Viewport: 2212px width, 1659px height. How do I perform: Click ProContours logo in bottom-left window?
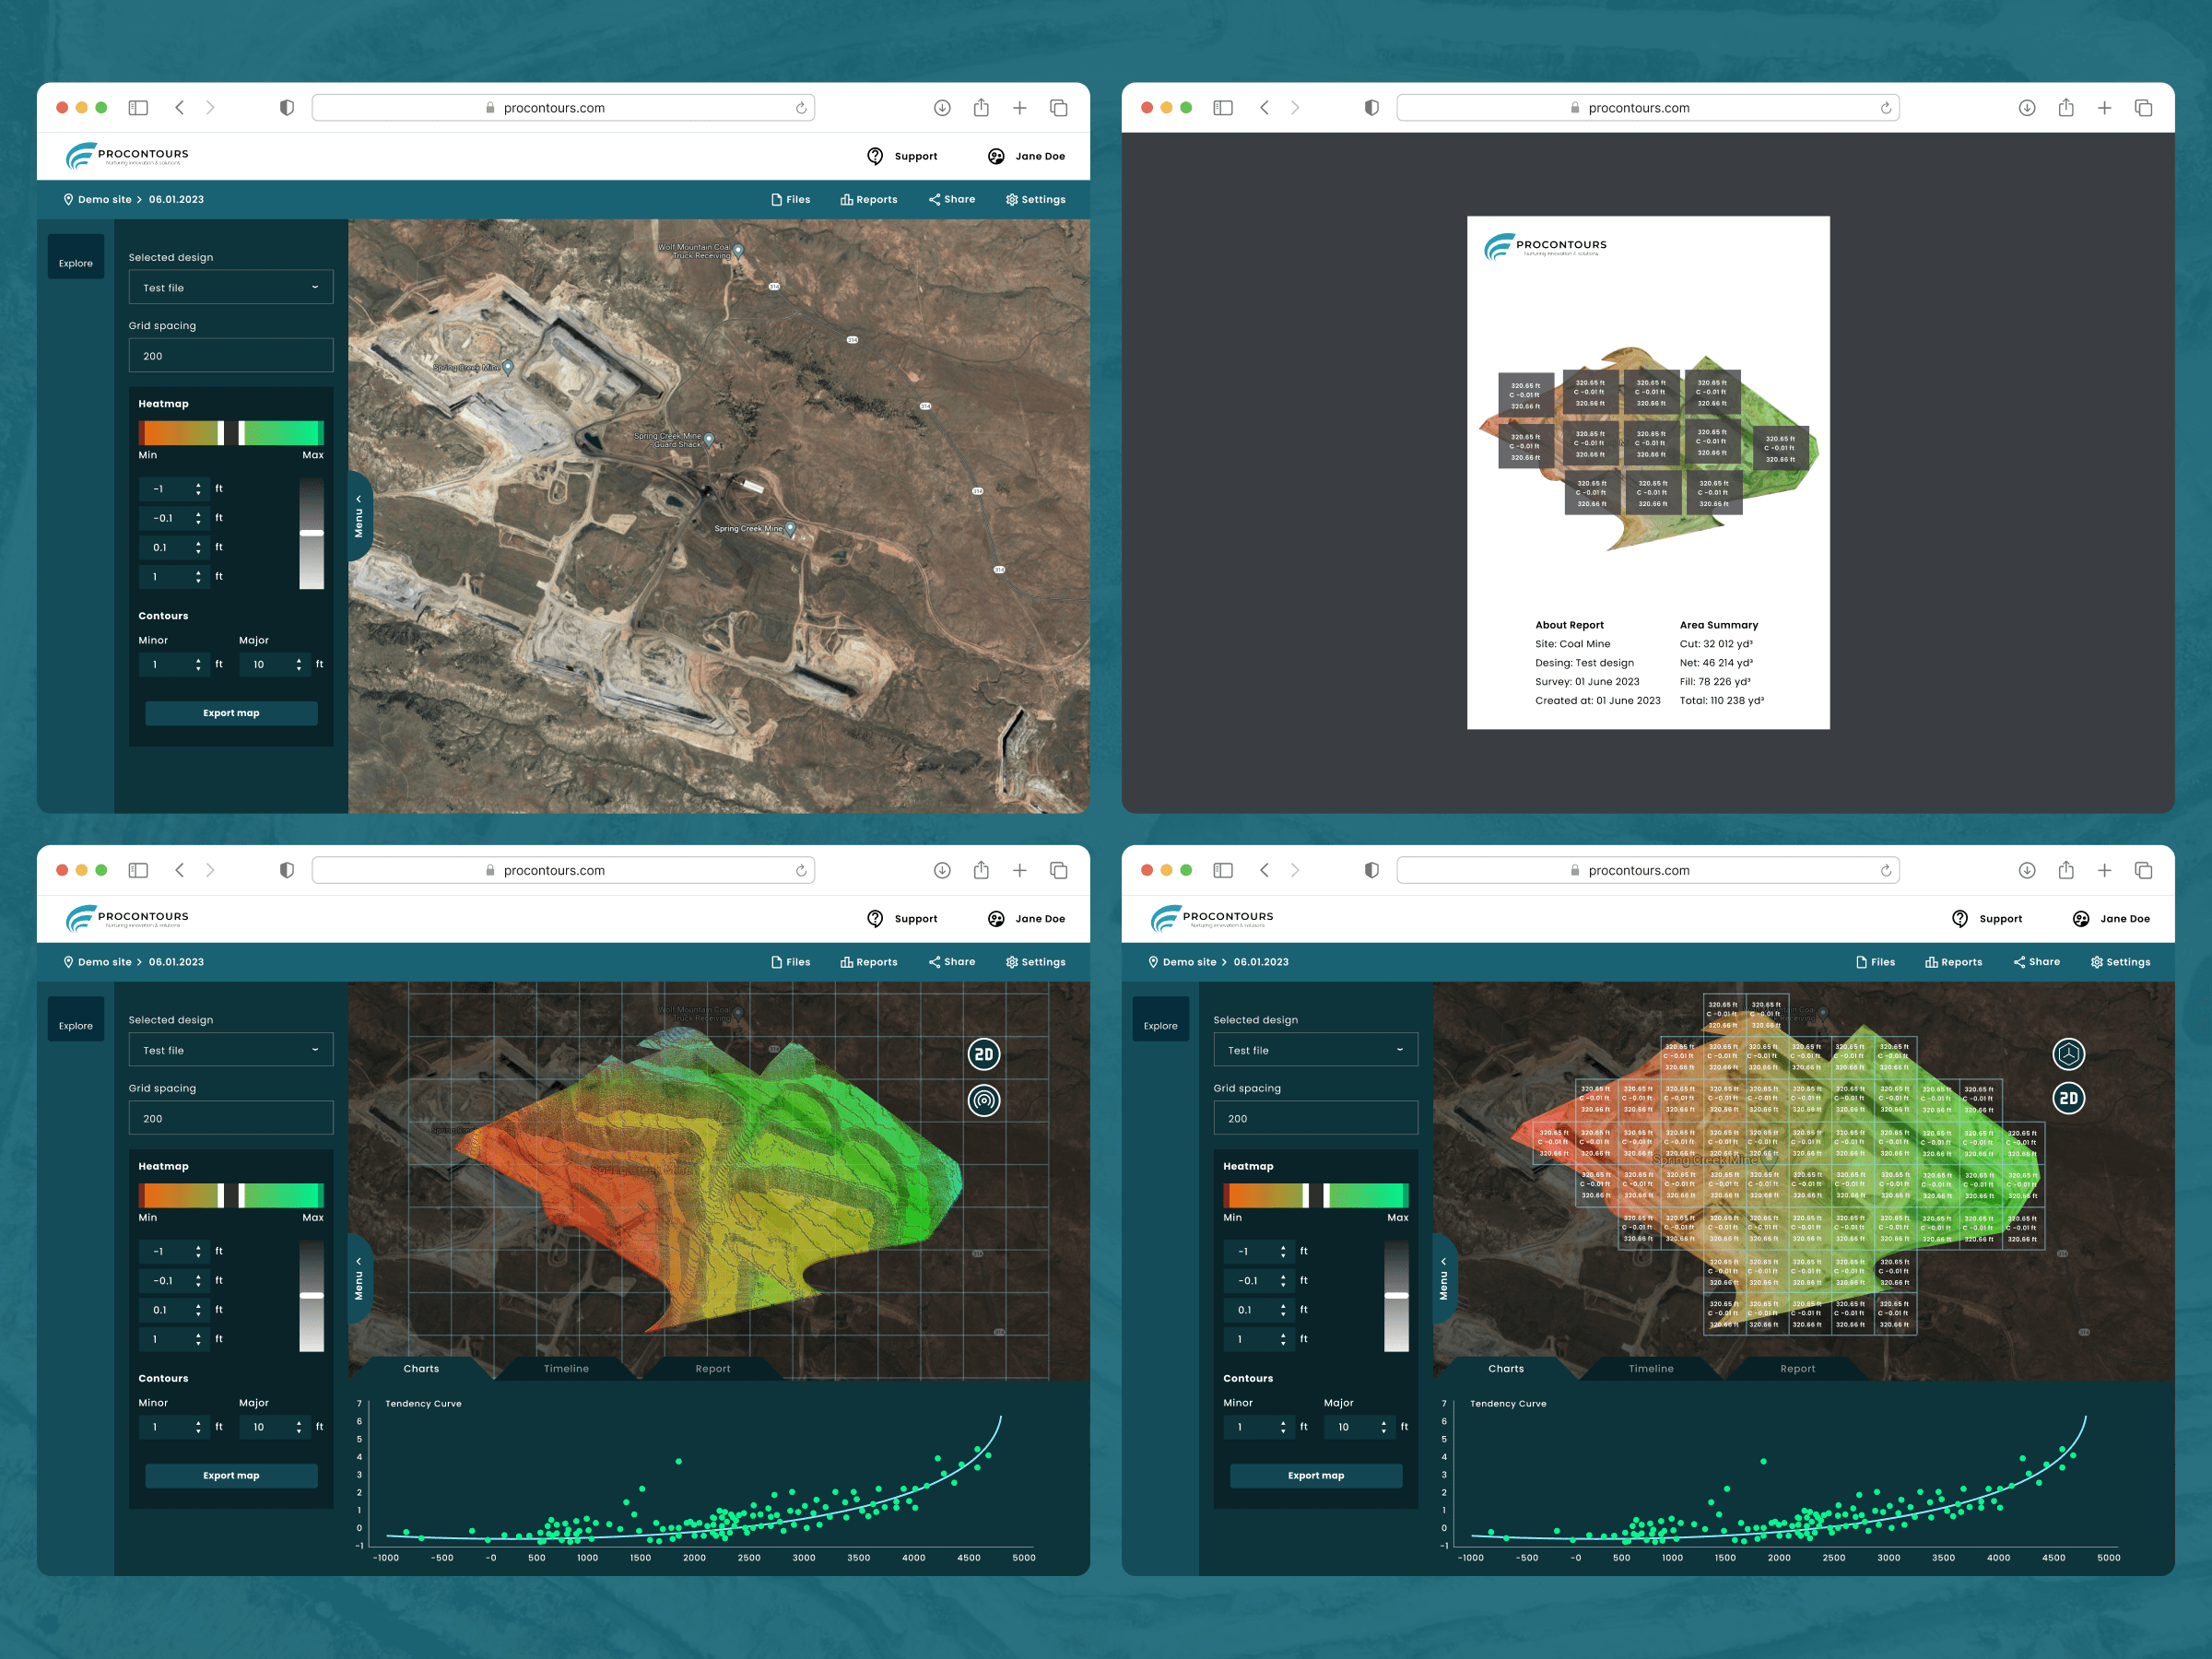pos(127,918)
